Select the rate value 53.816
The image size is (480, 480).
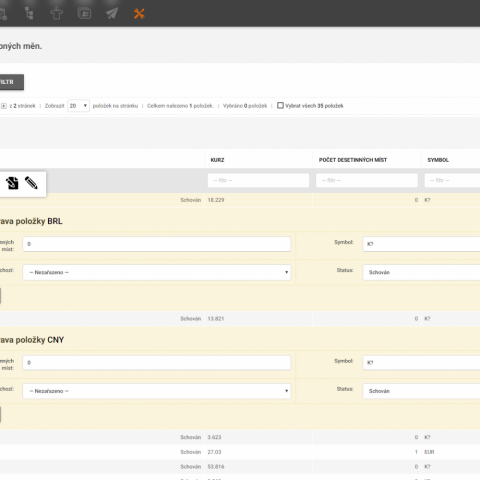(216, 467)
